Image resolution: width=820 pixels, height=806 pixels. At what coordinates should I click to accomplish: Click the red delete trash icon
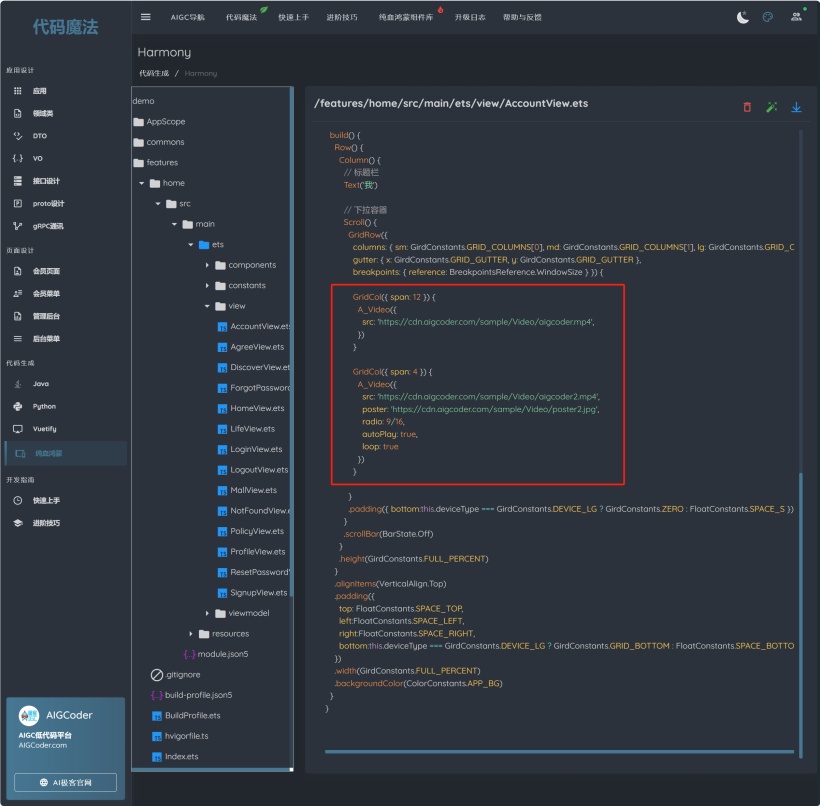coord(747,107)
